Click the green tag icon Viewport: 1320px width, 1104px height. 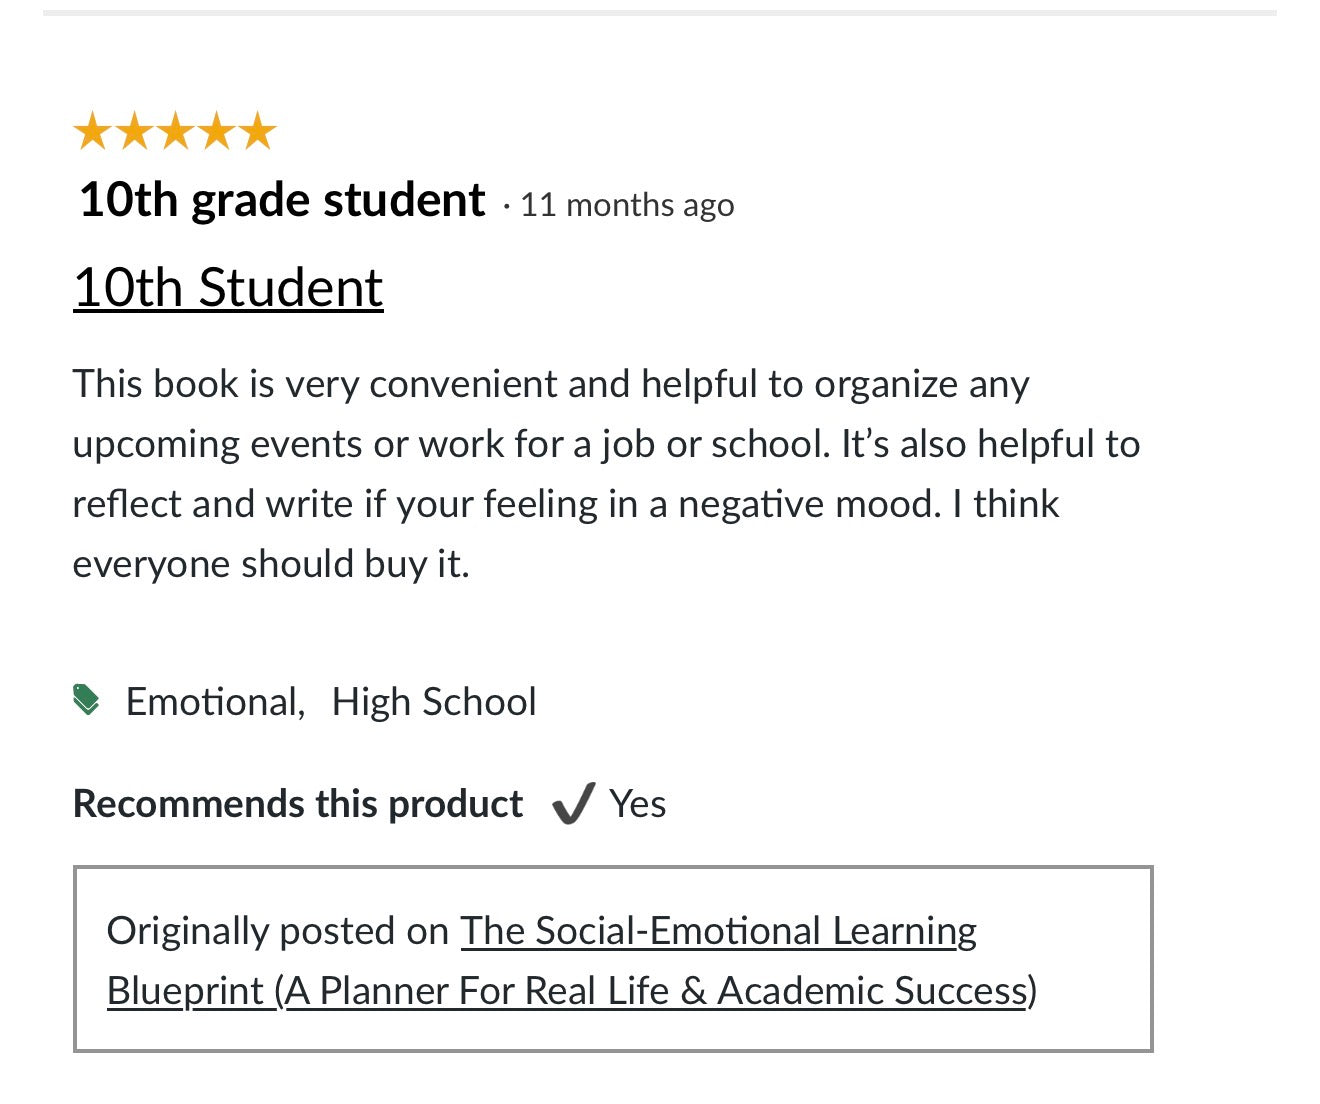87,700
